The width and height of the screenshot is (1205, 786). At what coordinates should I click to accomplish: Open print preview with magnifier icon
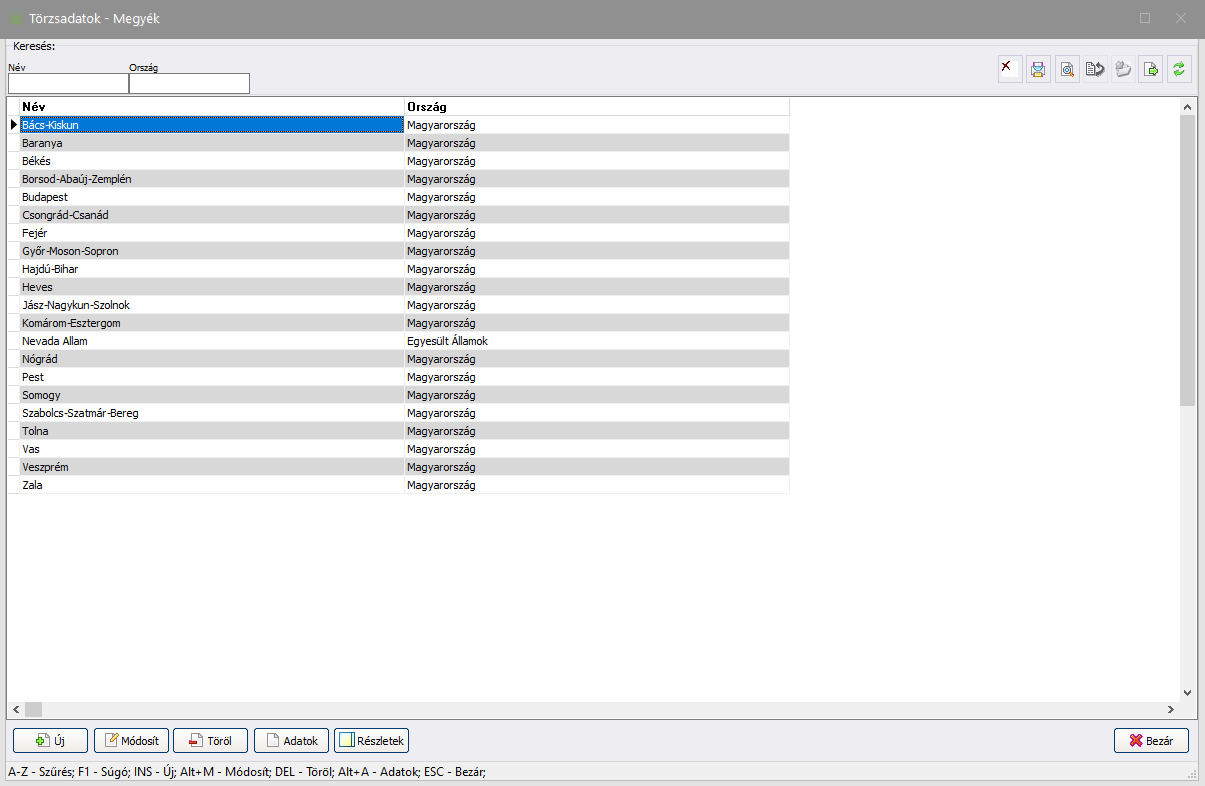[1067, 69]
